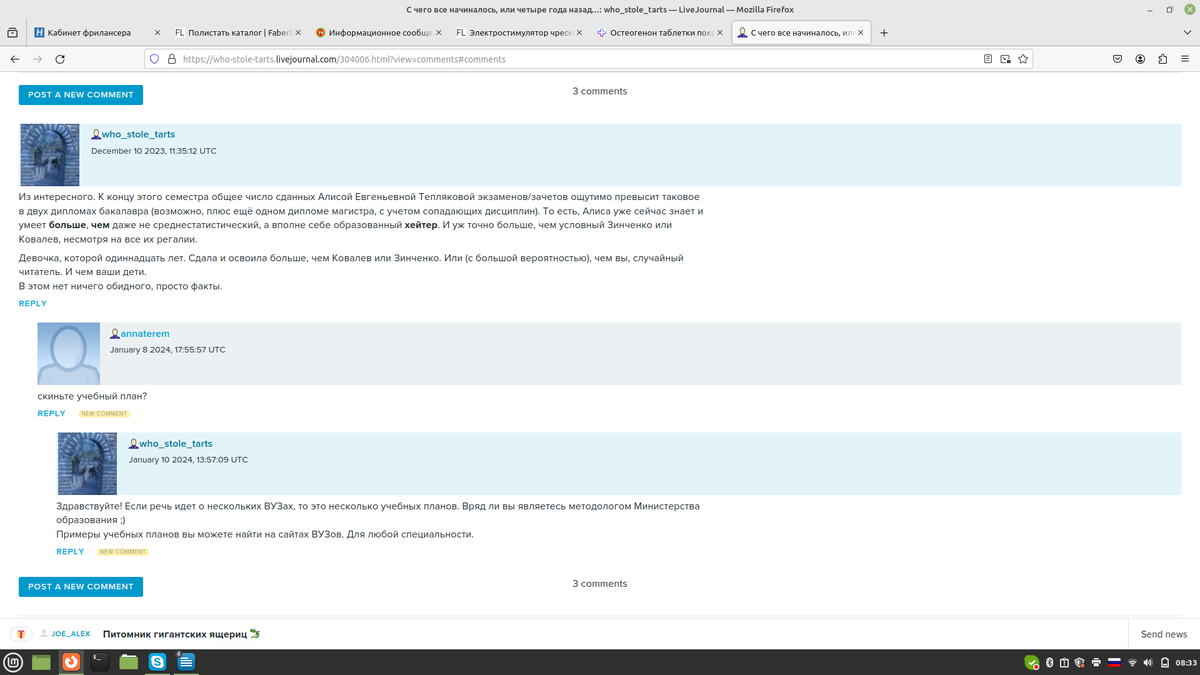The image size is (1200, 675).
Task: Click the upper POST A NEW COMMENT button
Action: tap(81, 95)
